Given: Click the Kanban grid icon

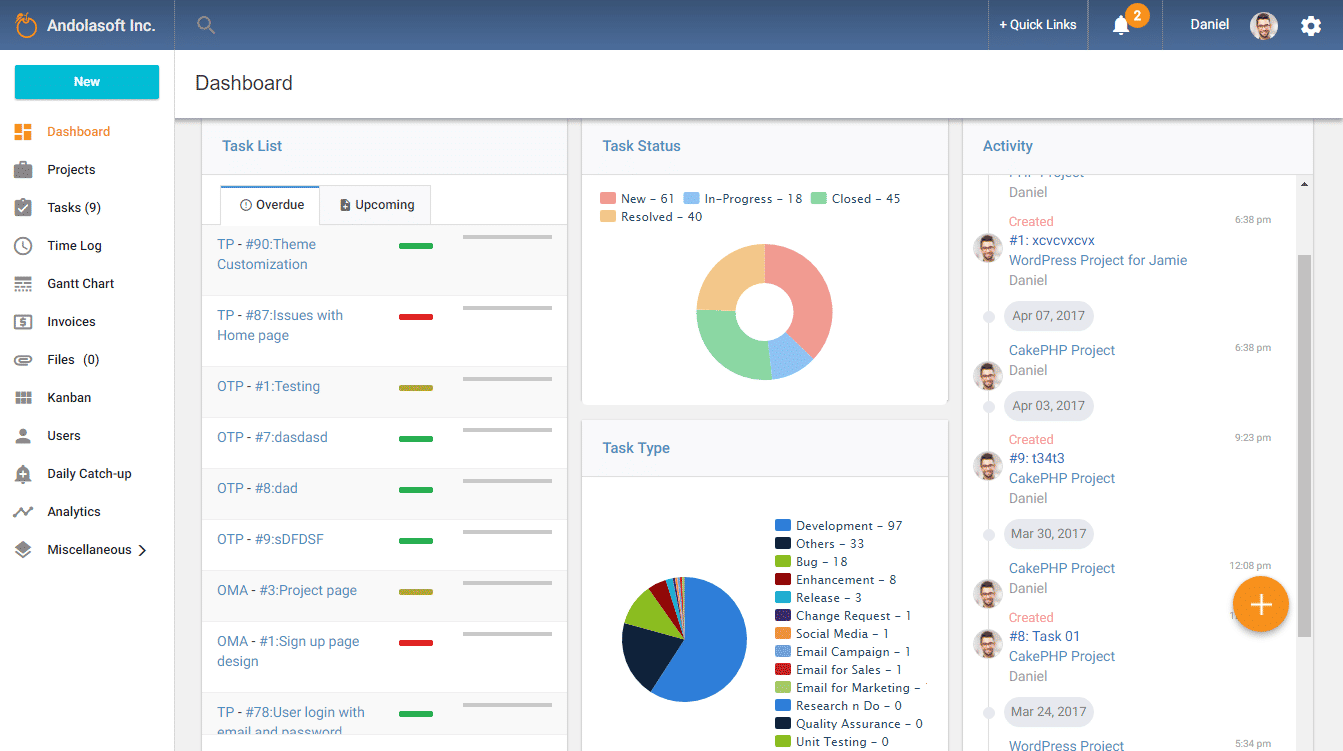Looking at the screenshot, I should (23, 398).
